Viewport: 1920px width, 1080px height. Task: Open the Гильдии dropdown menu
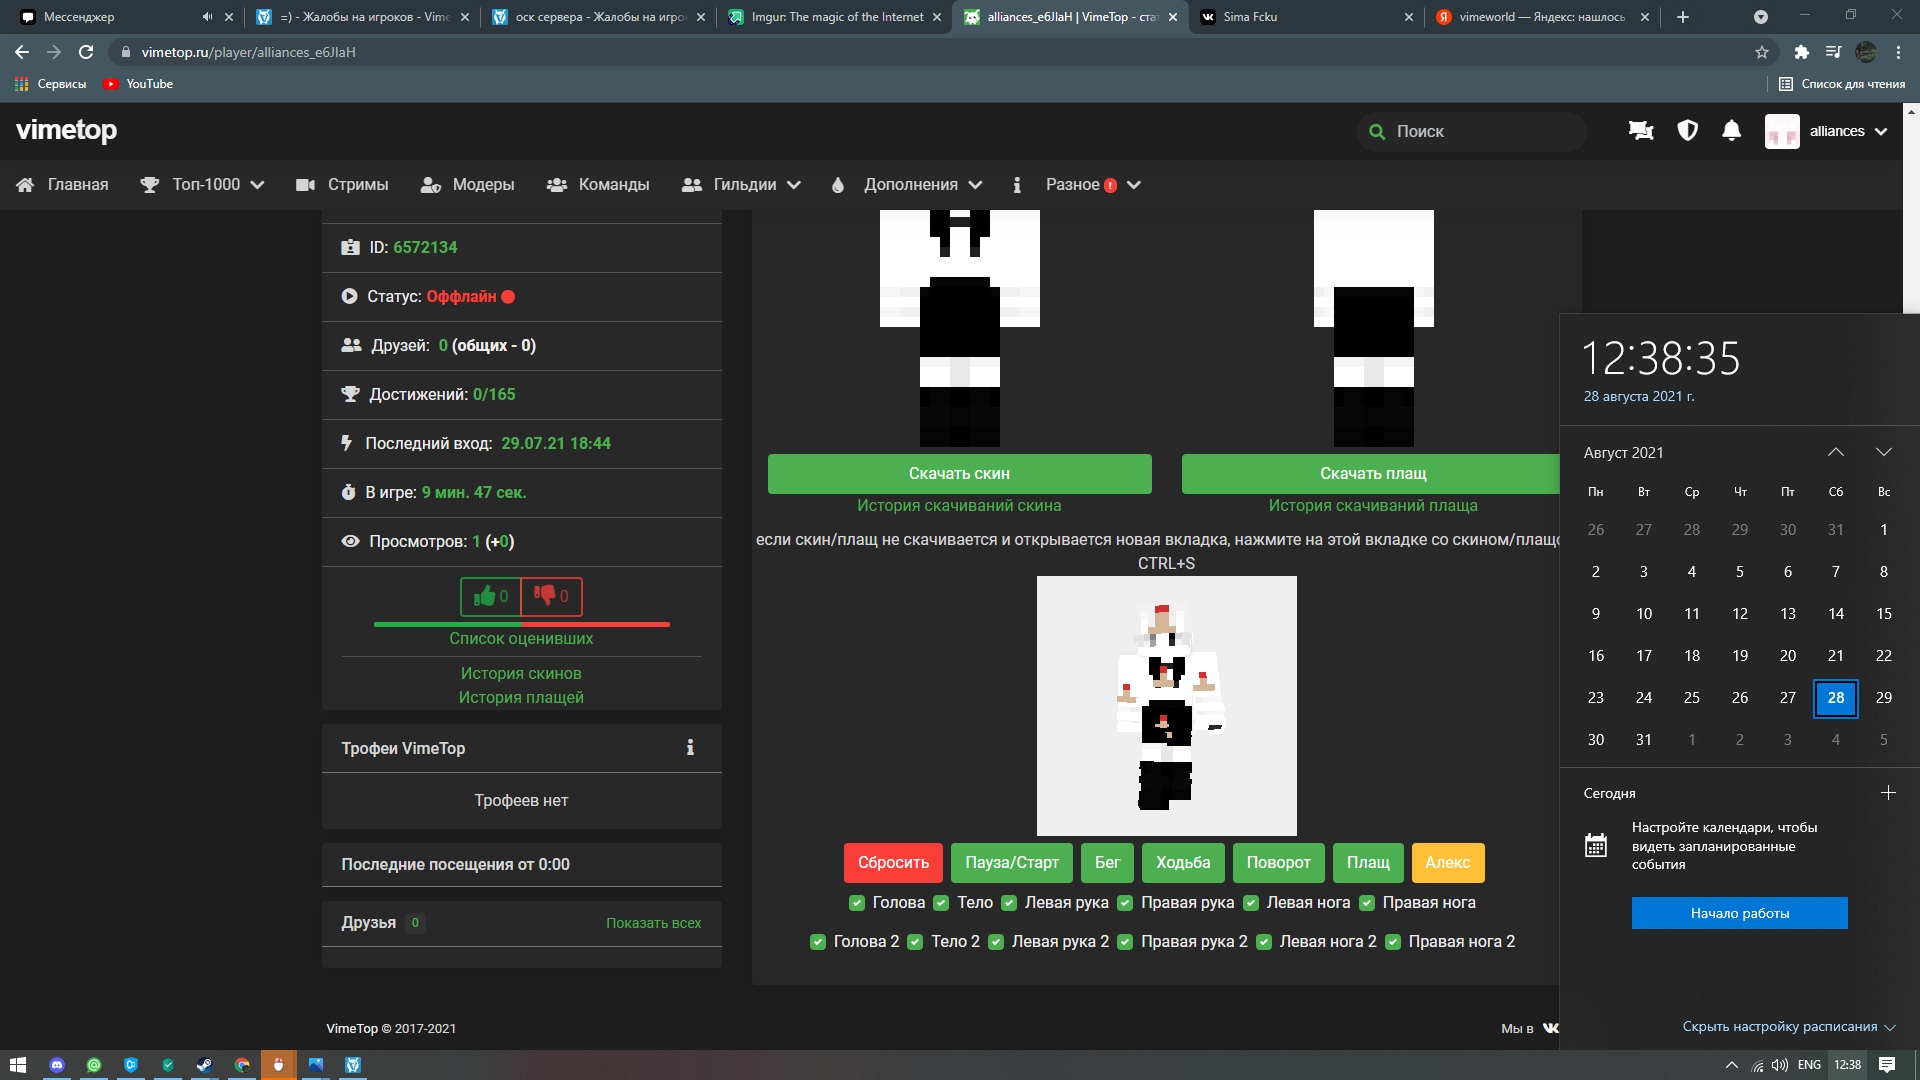(742, 185)
